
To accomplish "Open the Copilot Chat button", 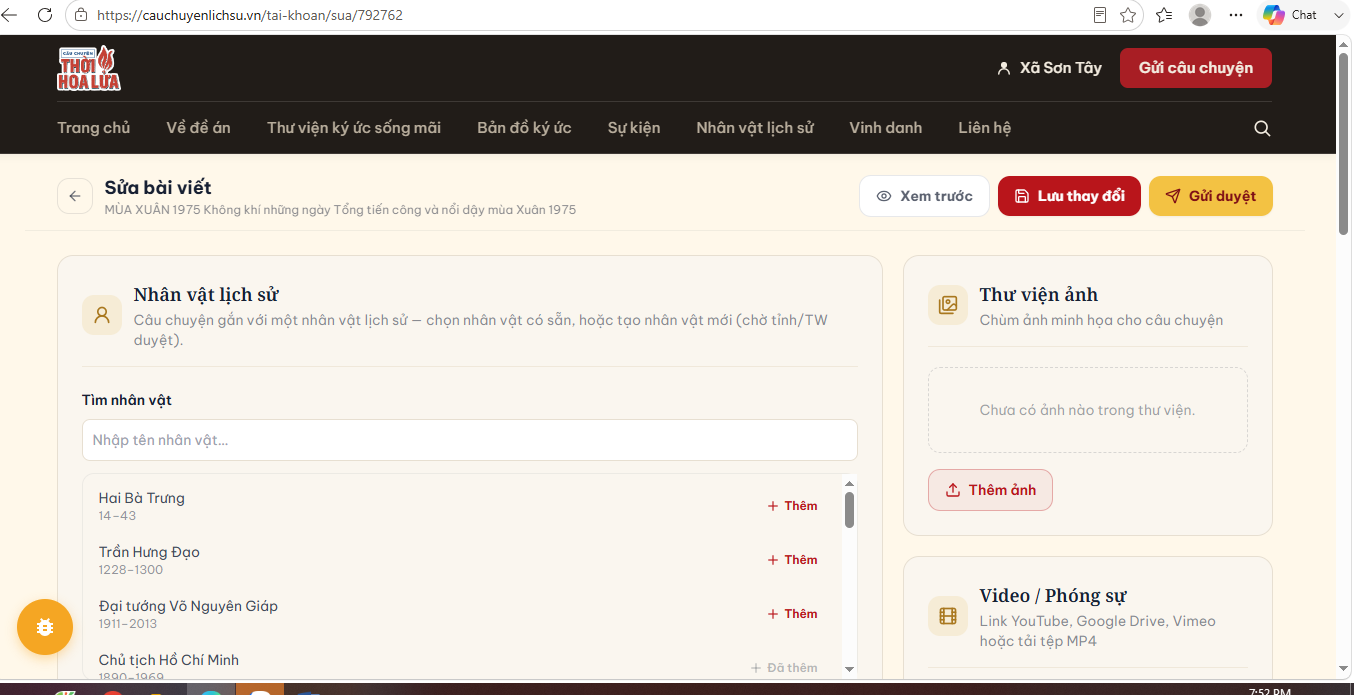I will [x=1290, y=15].
